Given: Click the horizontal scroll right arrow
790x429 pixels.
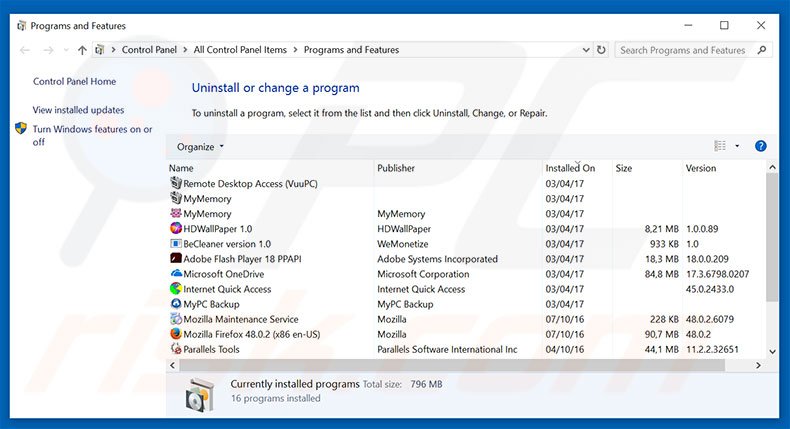Looking at the screenshot, I should click(758, 365).
